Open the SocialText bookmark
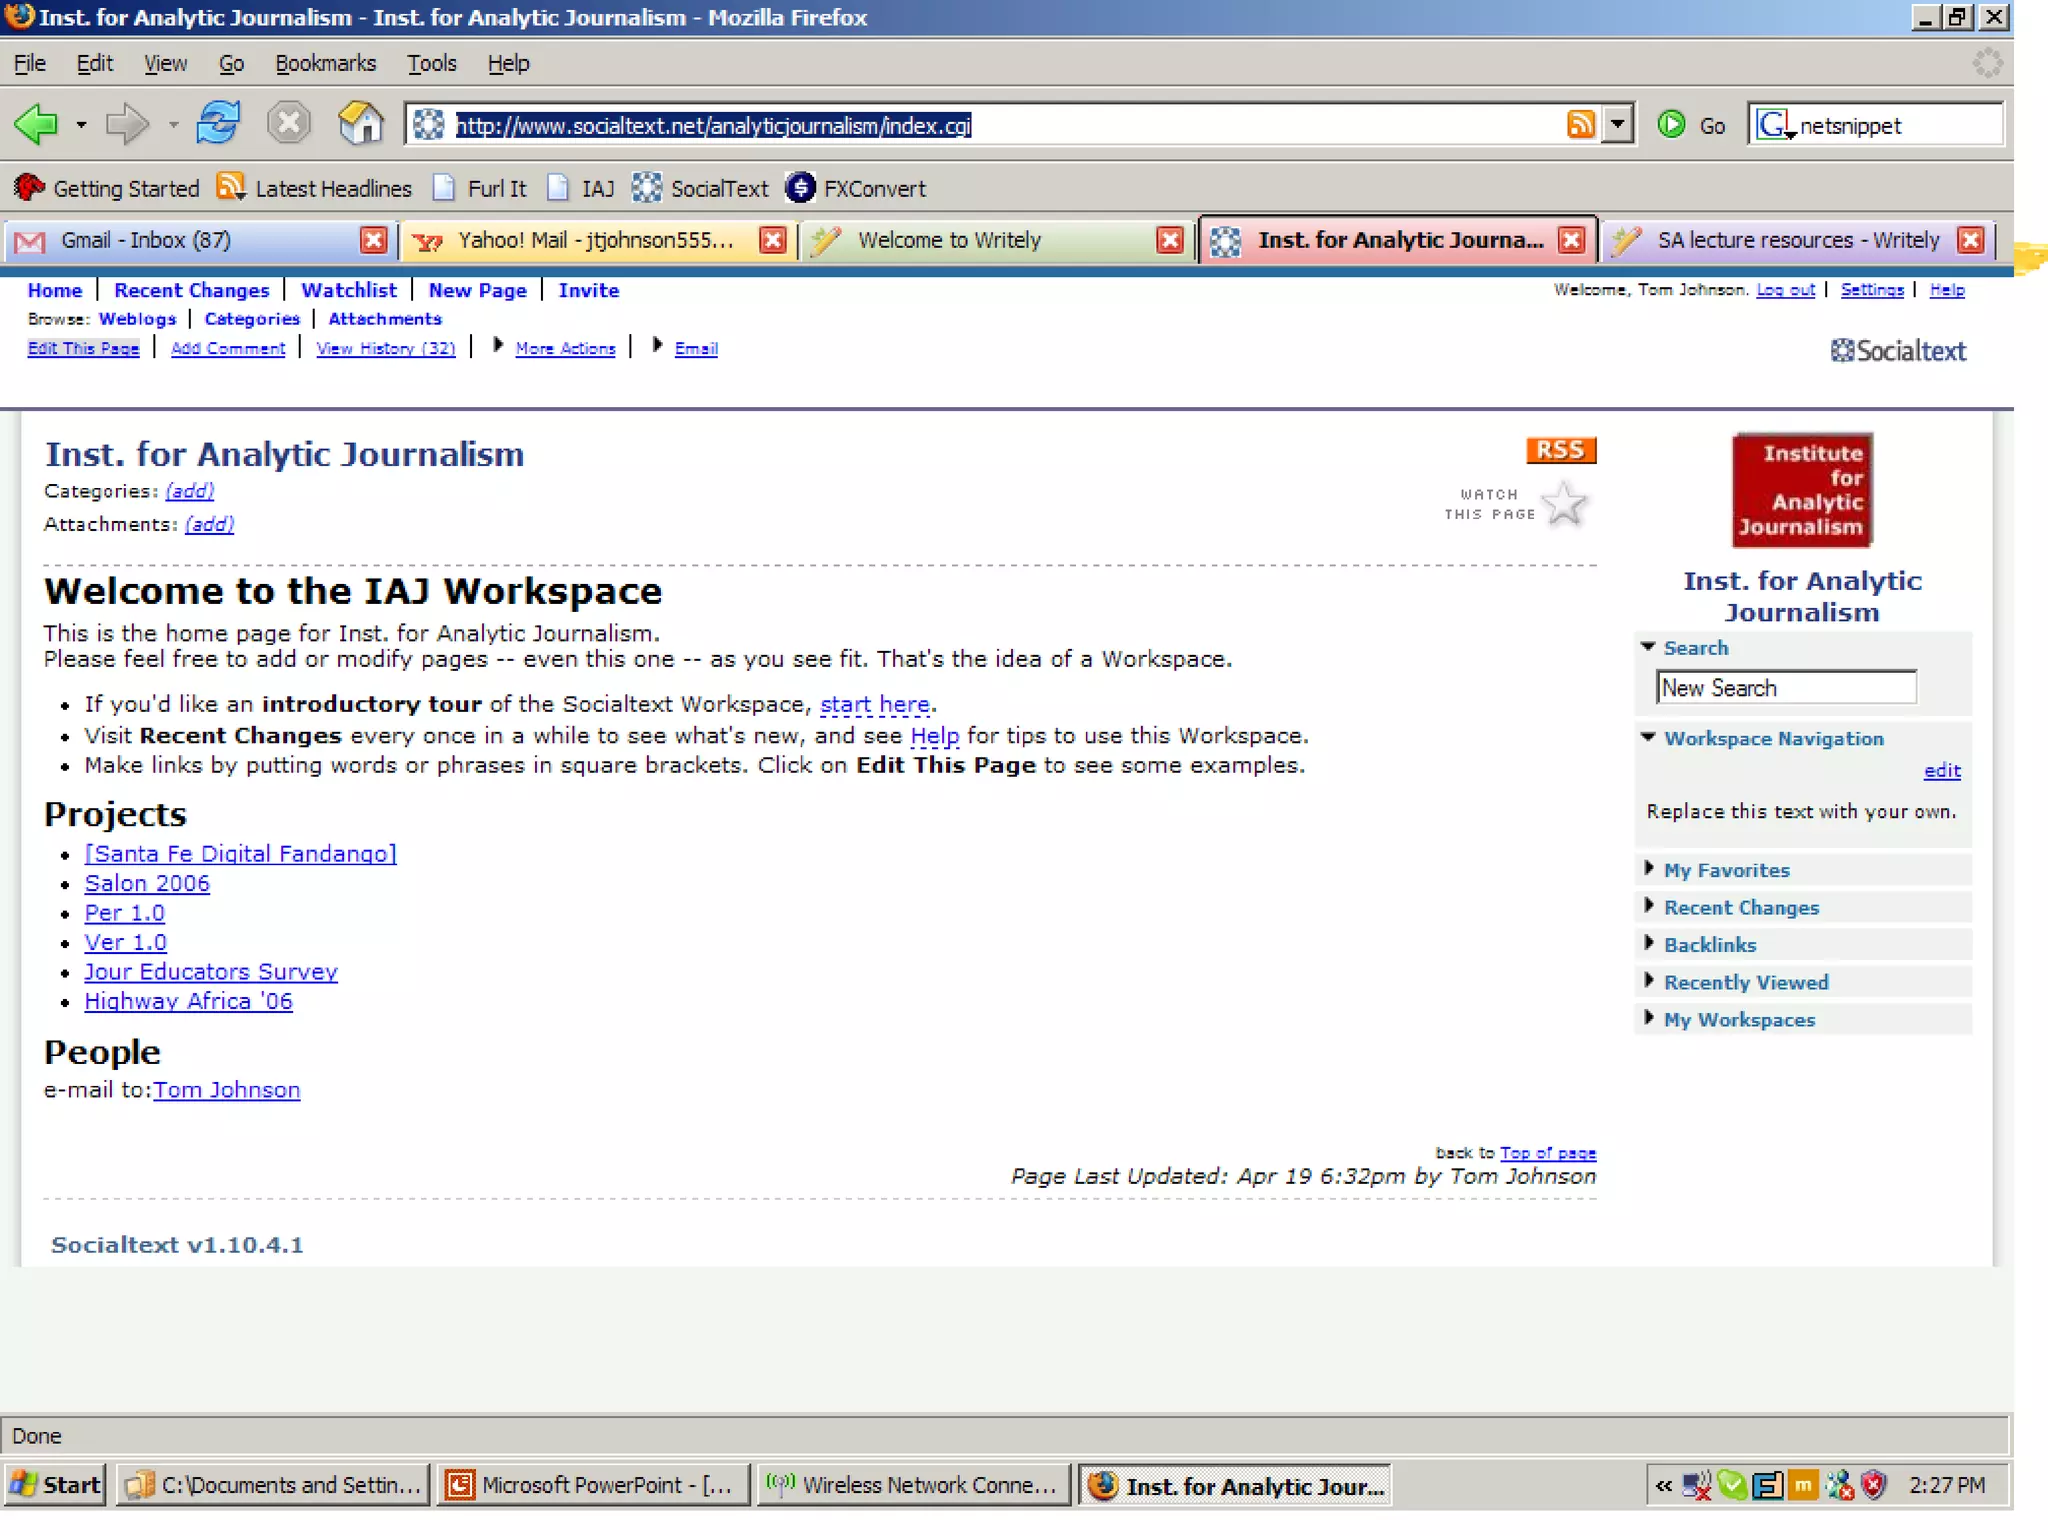The width and height of the screenshot is (2048, 1536). [700, 188]
